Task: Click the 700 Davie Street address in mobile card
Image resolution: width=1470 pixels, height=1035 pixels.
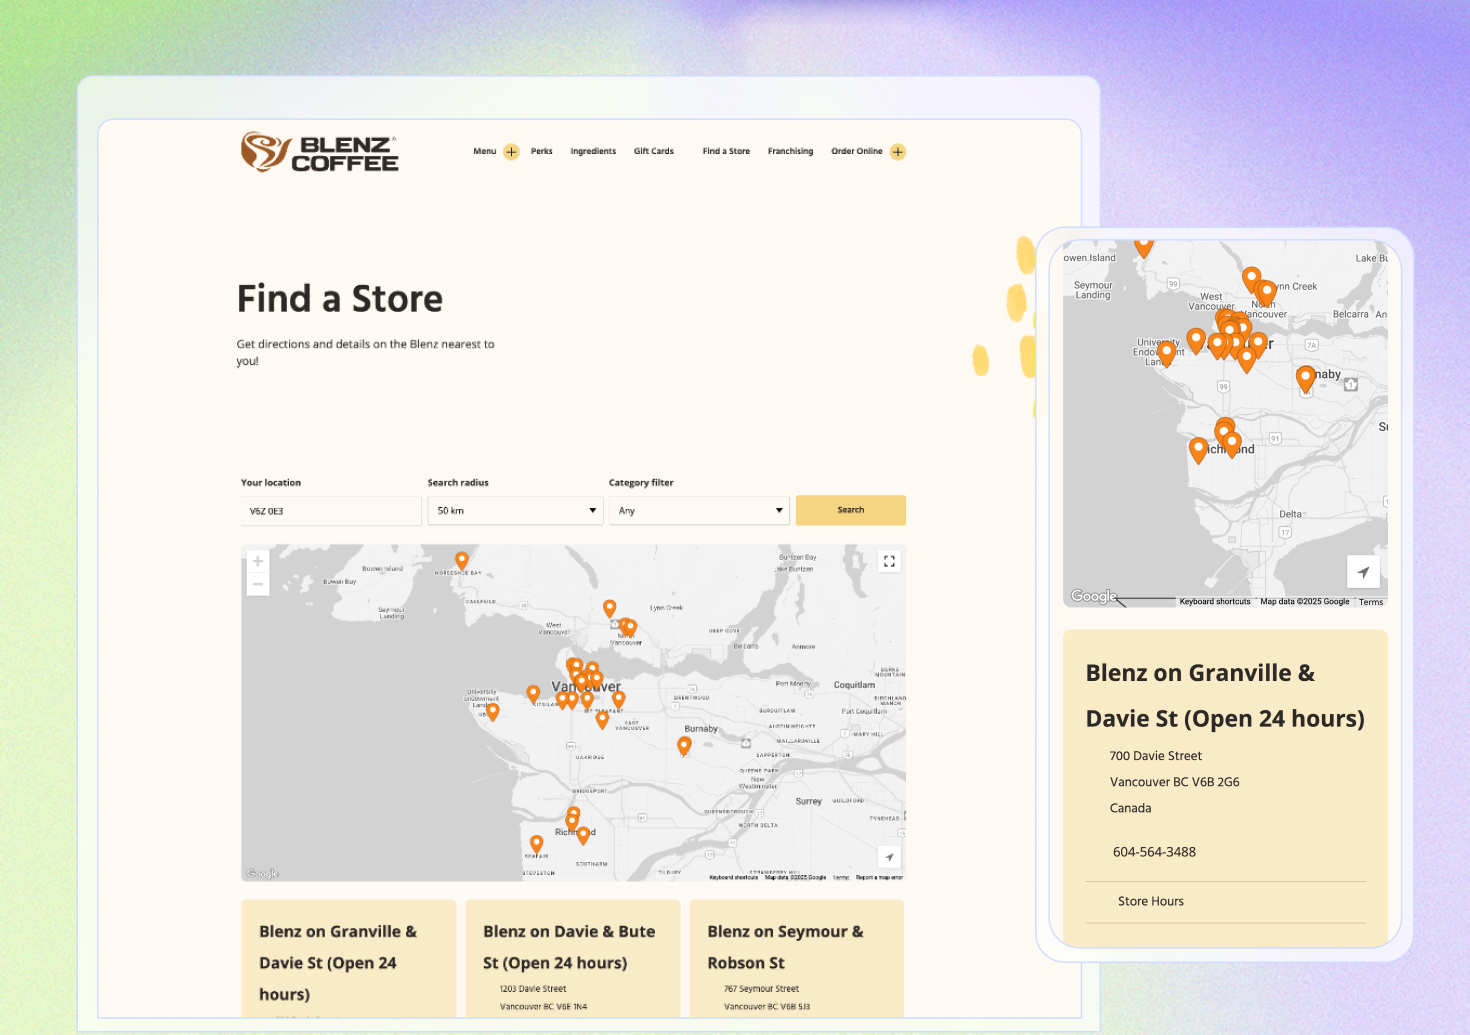Action: (1155, 756)
